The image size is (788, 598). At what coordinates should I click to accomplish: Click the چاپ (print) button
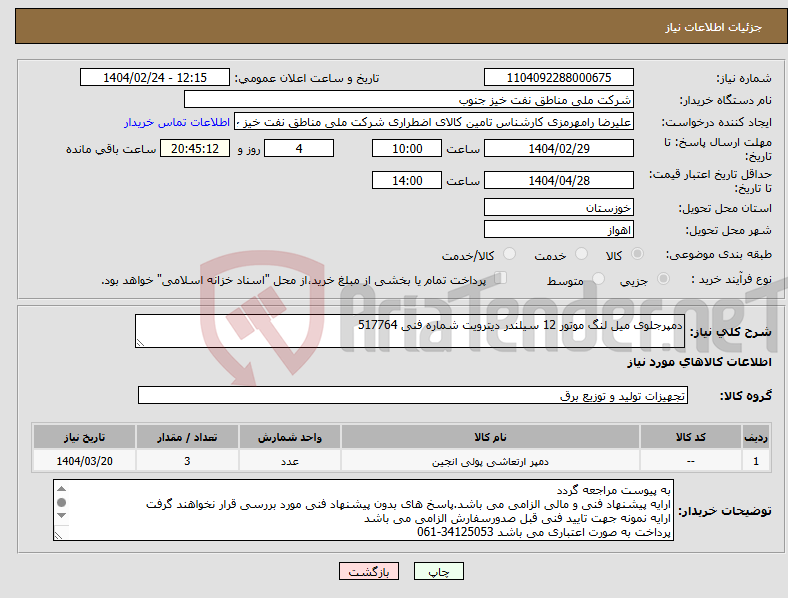pyautogui.click(x=438, y=571)
